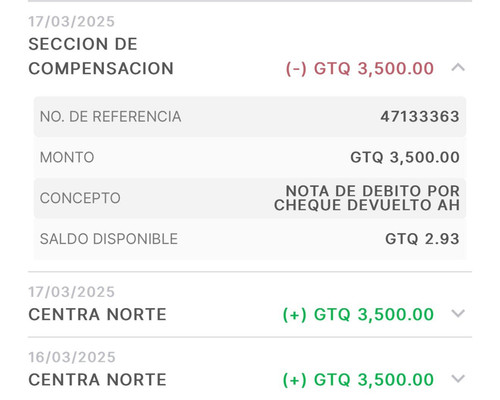
Task: Select the reference number 47133363
Action: (420, 117)
